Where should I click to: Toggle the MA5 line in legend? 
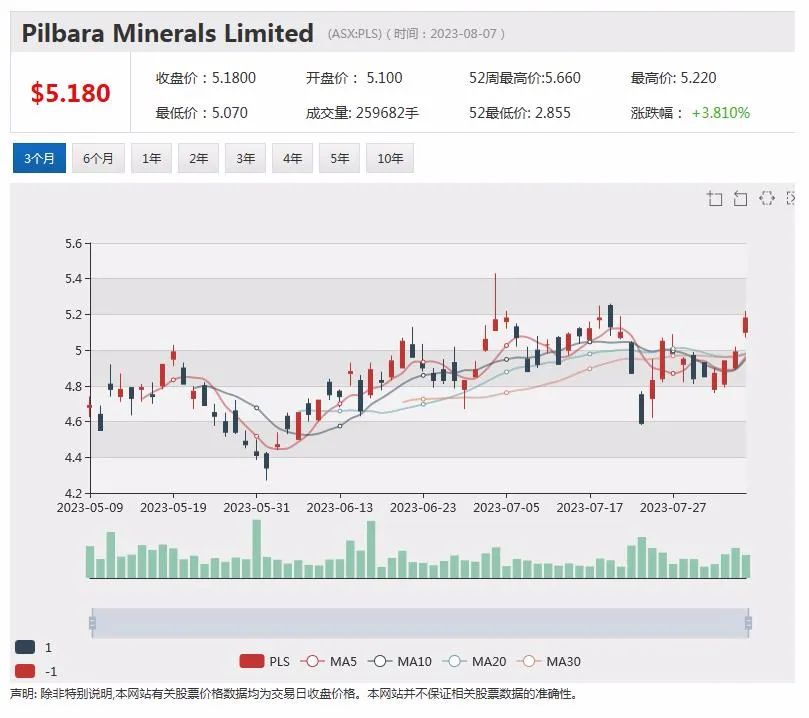click(329, 661)
